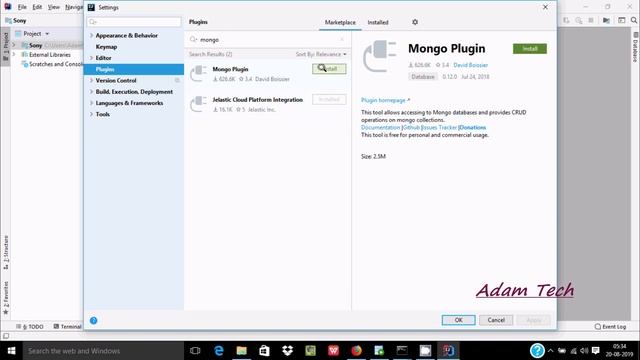The height and width of the screenshot is (360, 640).
Task: Expand the Sony project tree node
Action: pyautogui.click(x=14, y=45)
